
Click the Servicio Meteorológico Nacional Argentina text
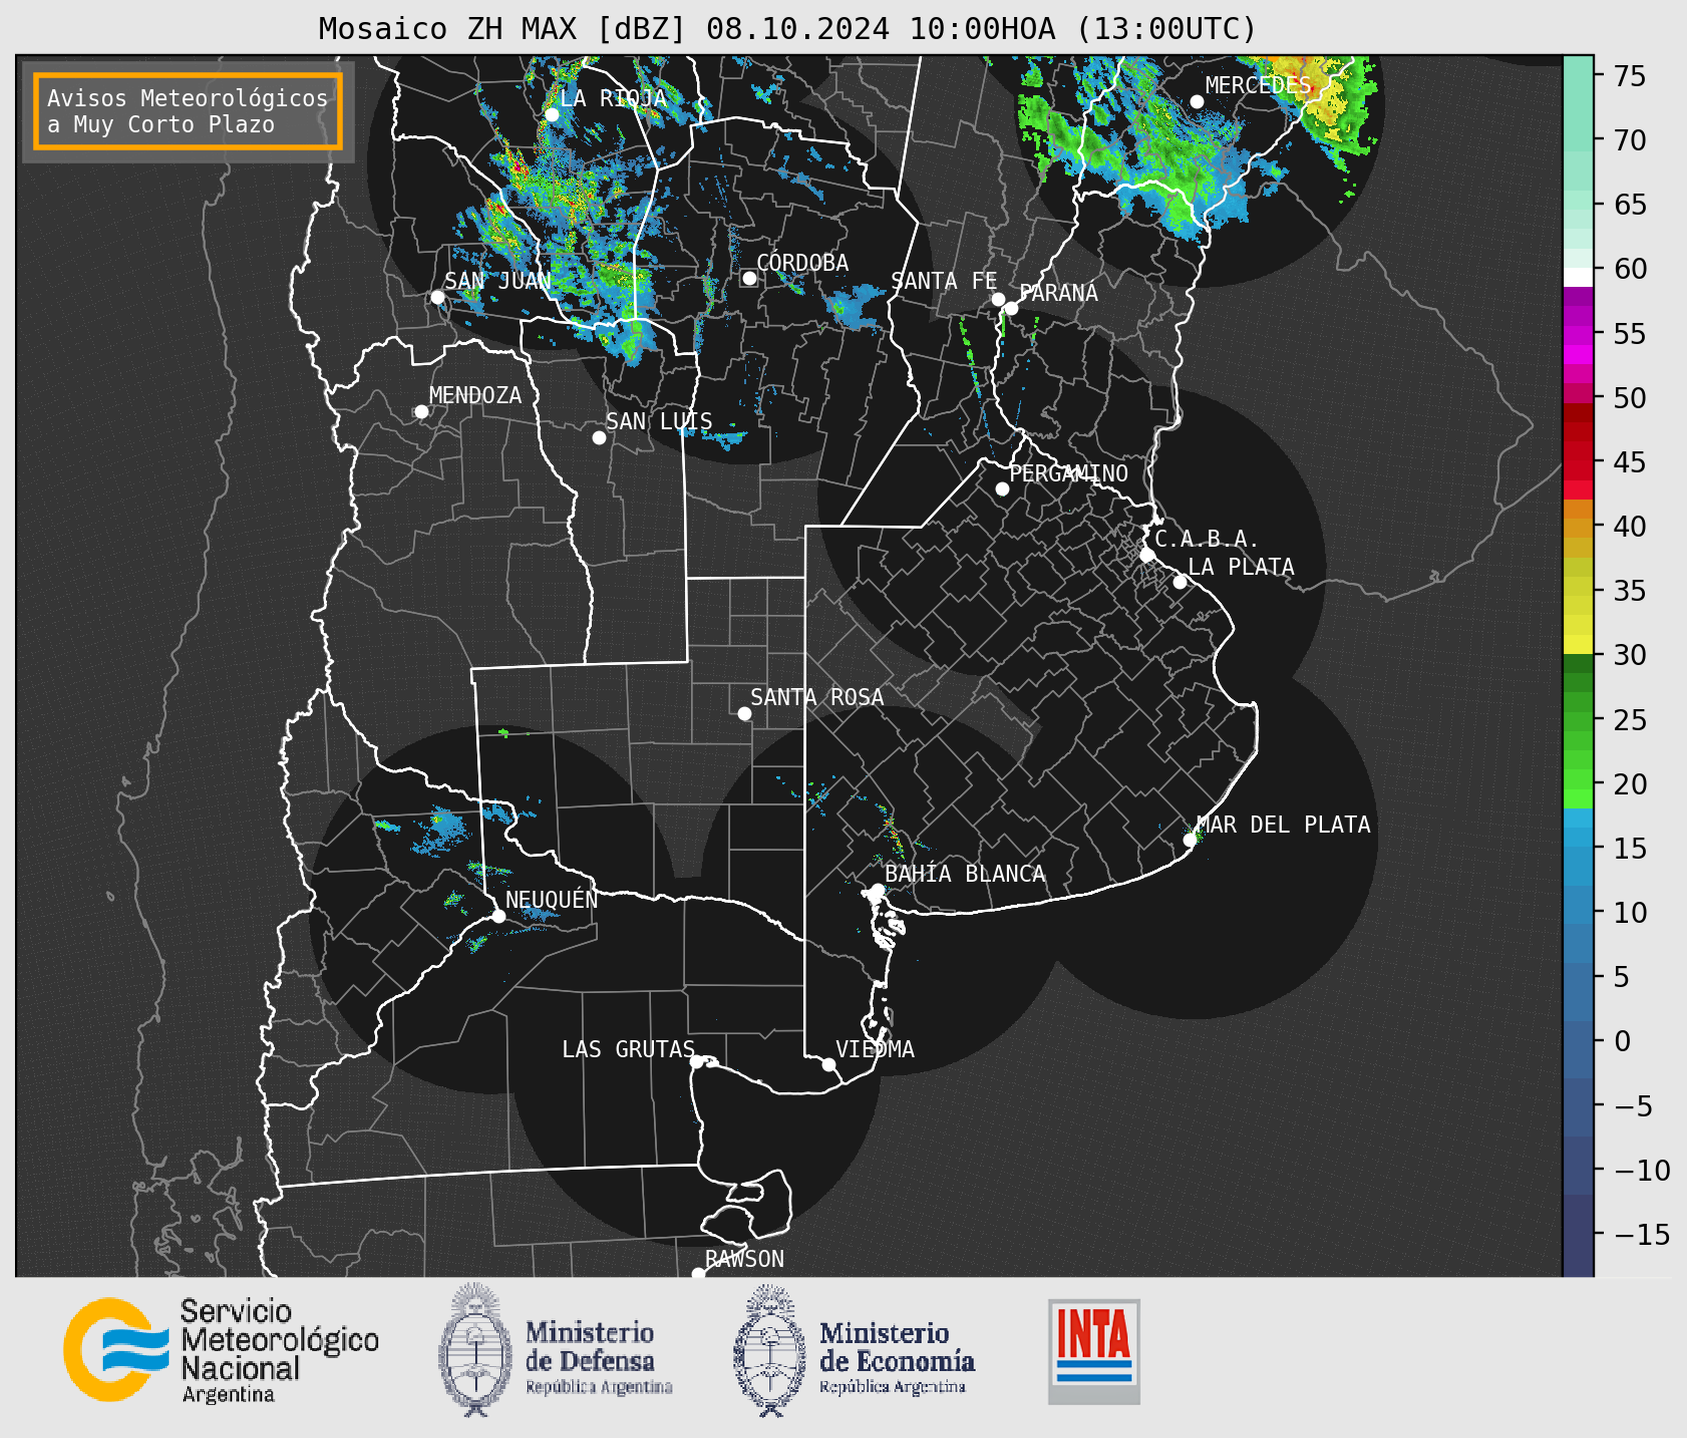coord(279,1350)
